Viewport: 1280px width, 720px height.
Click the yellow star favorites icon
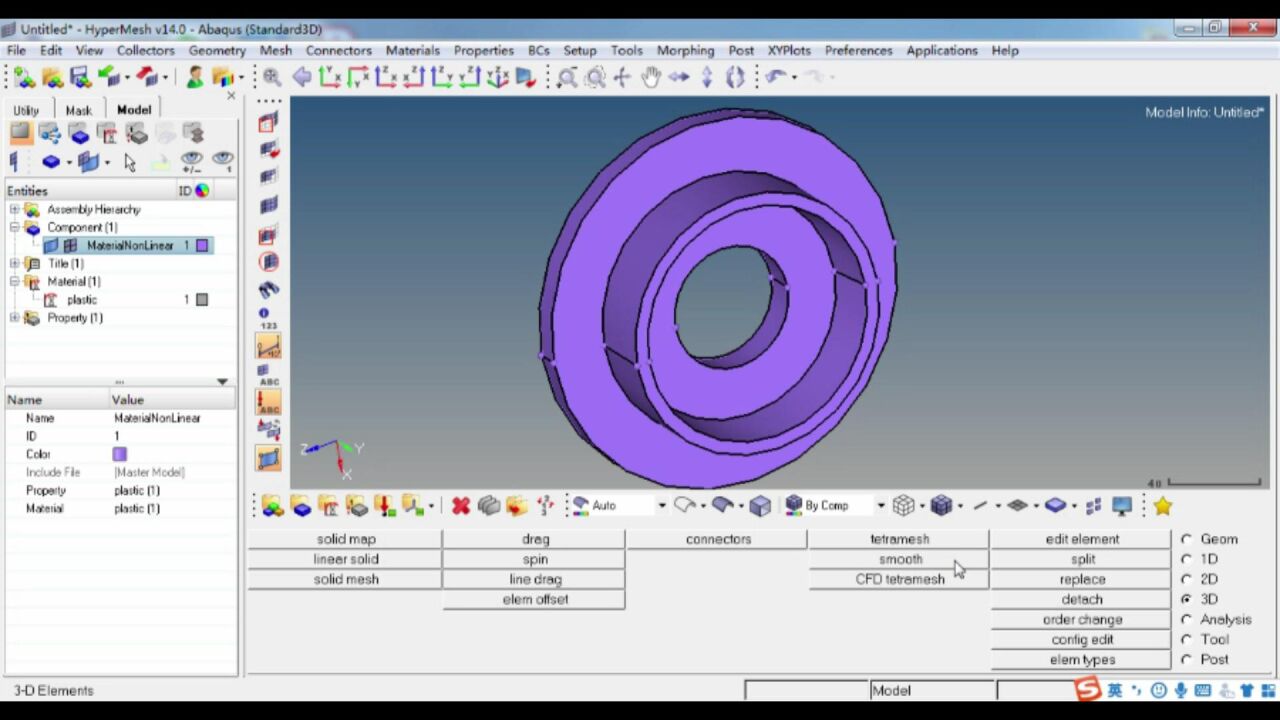click(1162, 506)
